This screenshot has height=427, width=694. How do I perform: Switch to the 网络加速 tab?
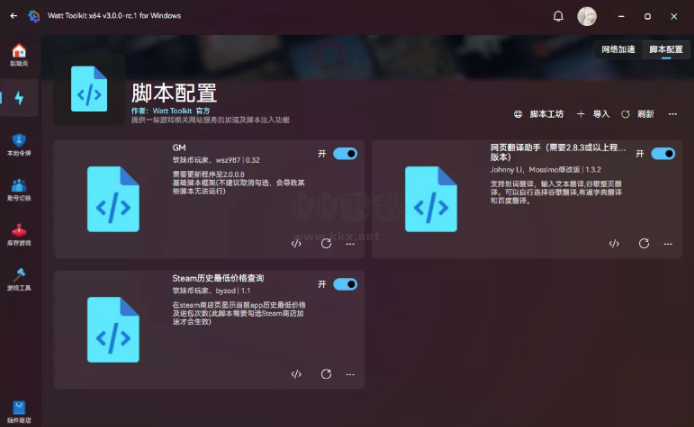618,49
